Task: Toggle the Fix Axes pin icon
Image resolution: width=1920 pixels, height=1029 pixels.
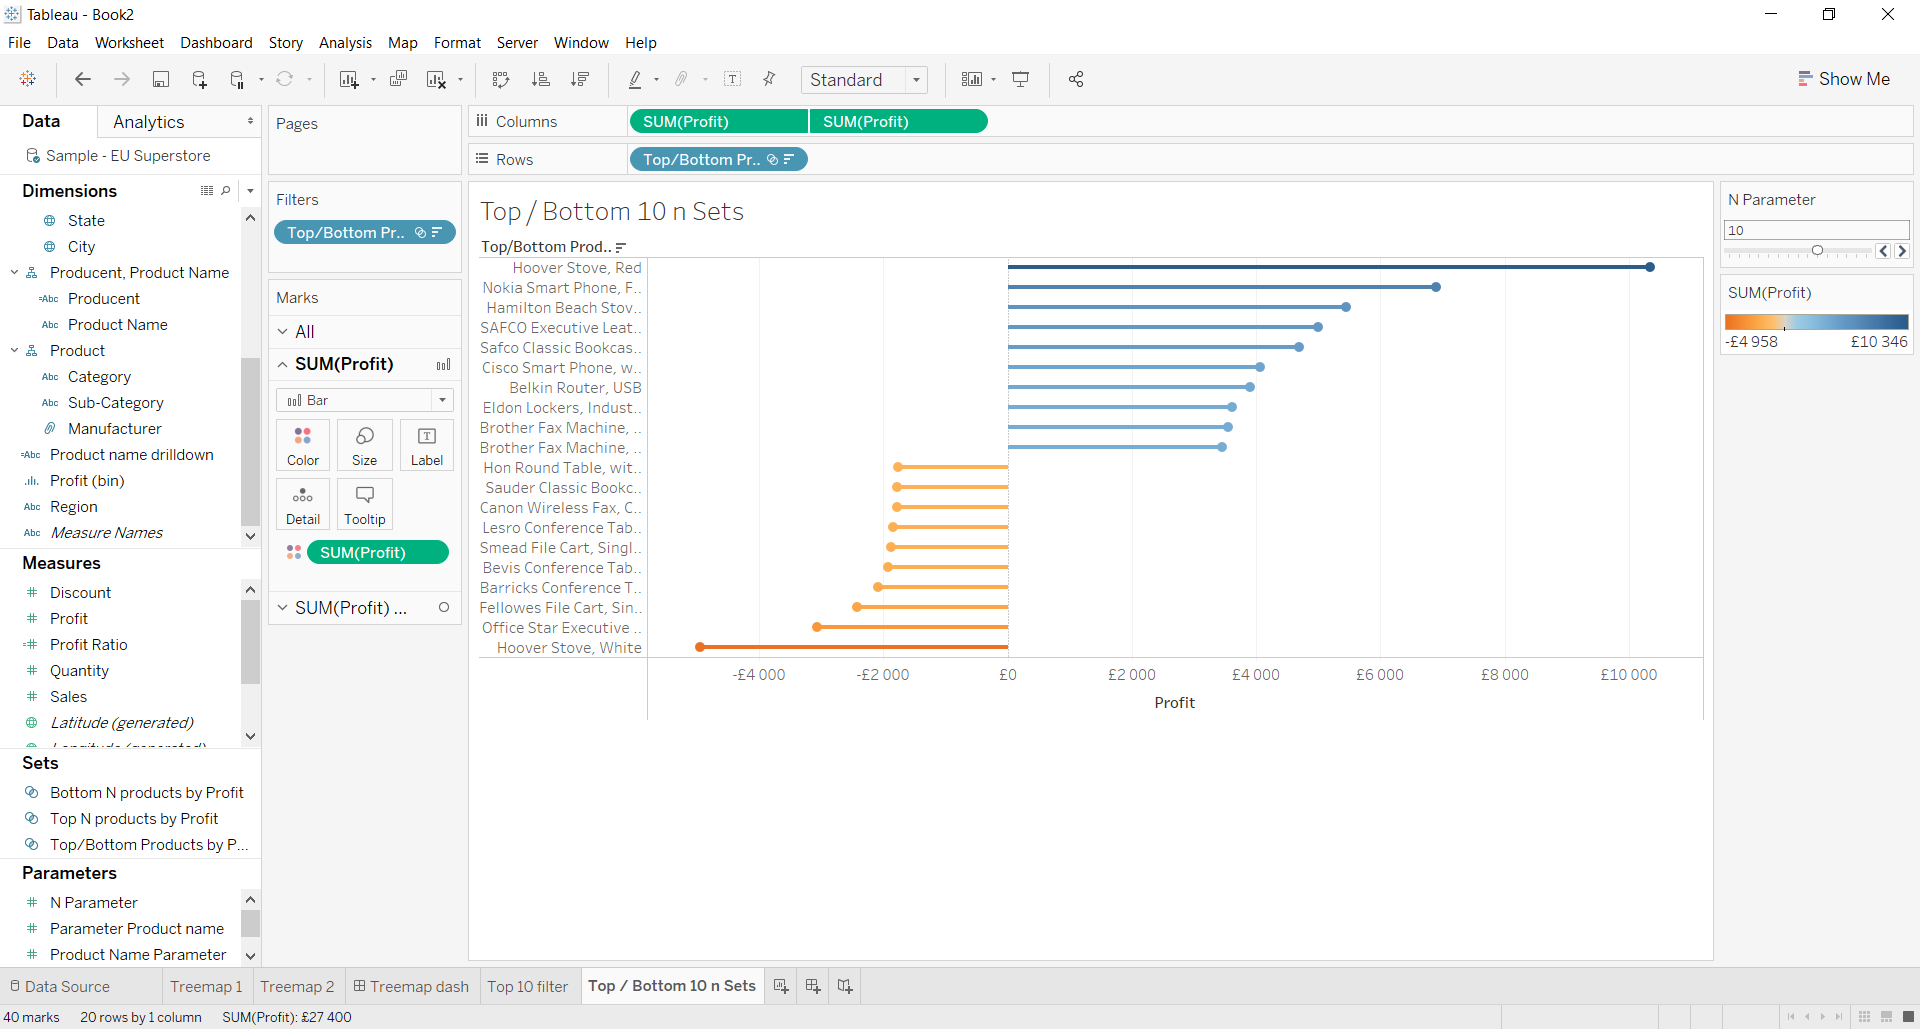Action: coord(769,80)
